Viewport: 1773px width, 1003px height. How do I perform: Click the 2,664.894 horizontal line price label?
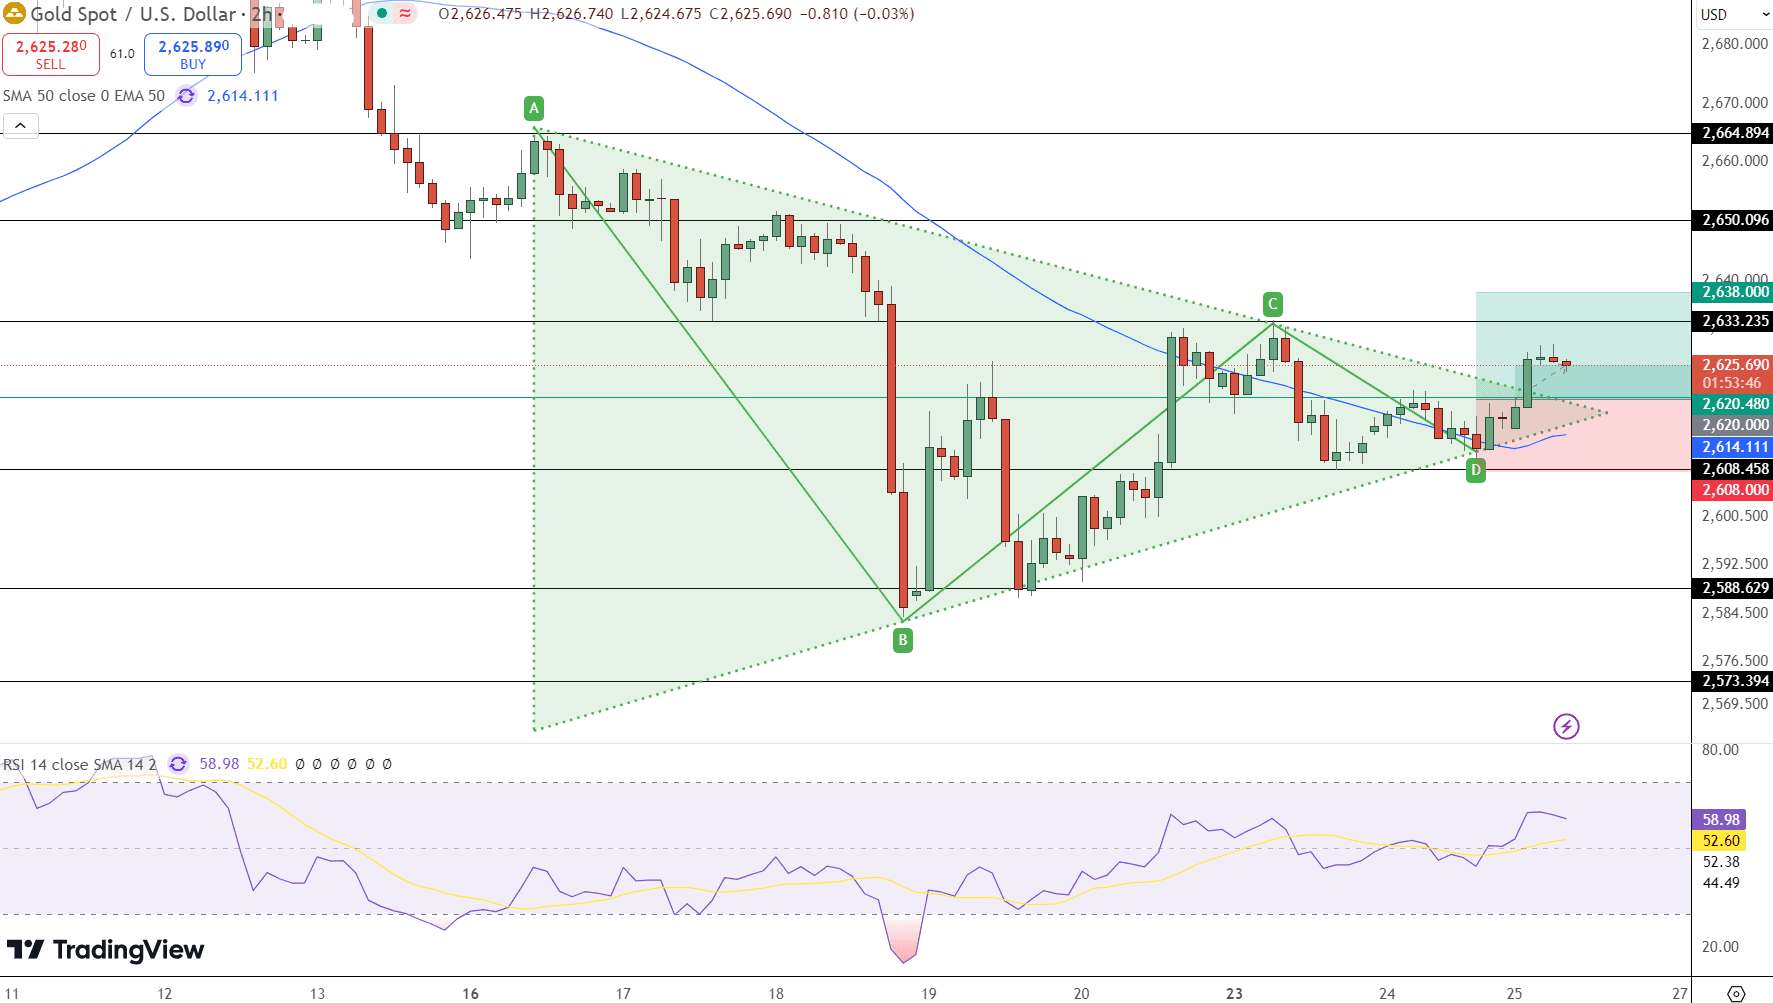(1732, 133)
